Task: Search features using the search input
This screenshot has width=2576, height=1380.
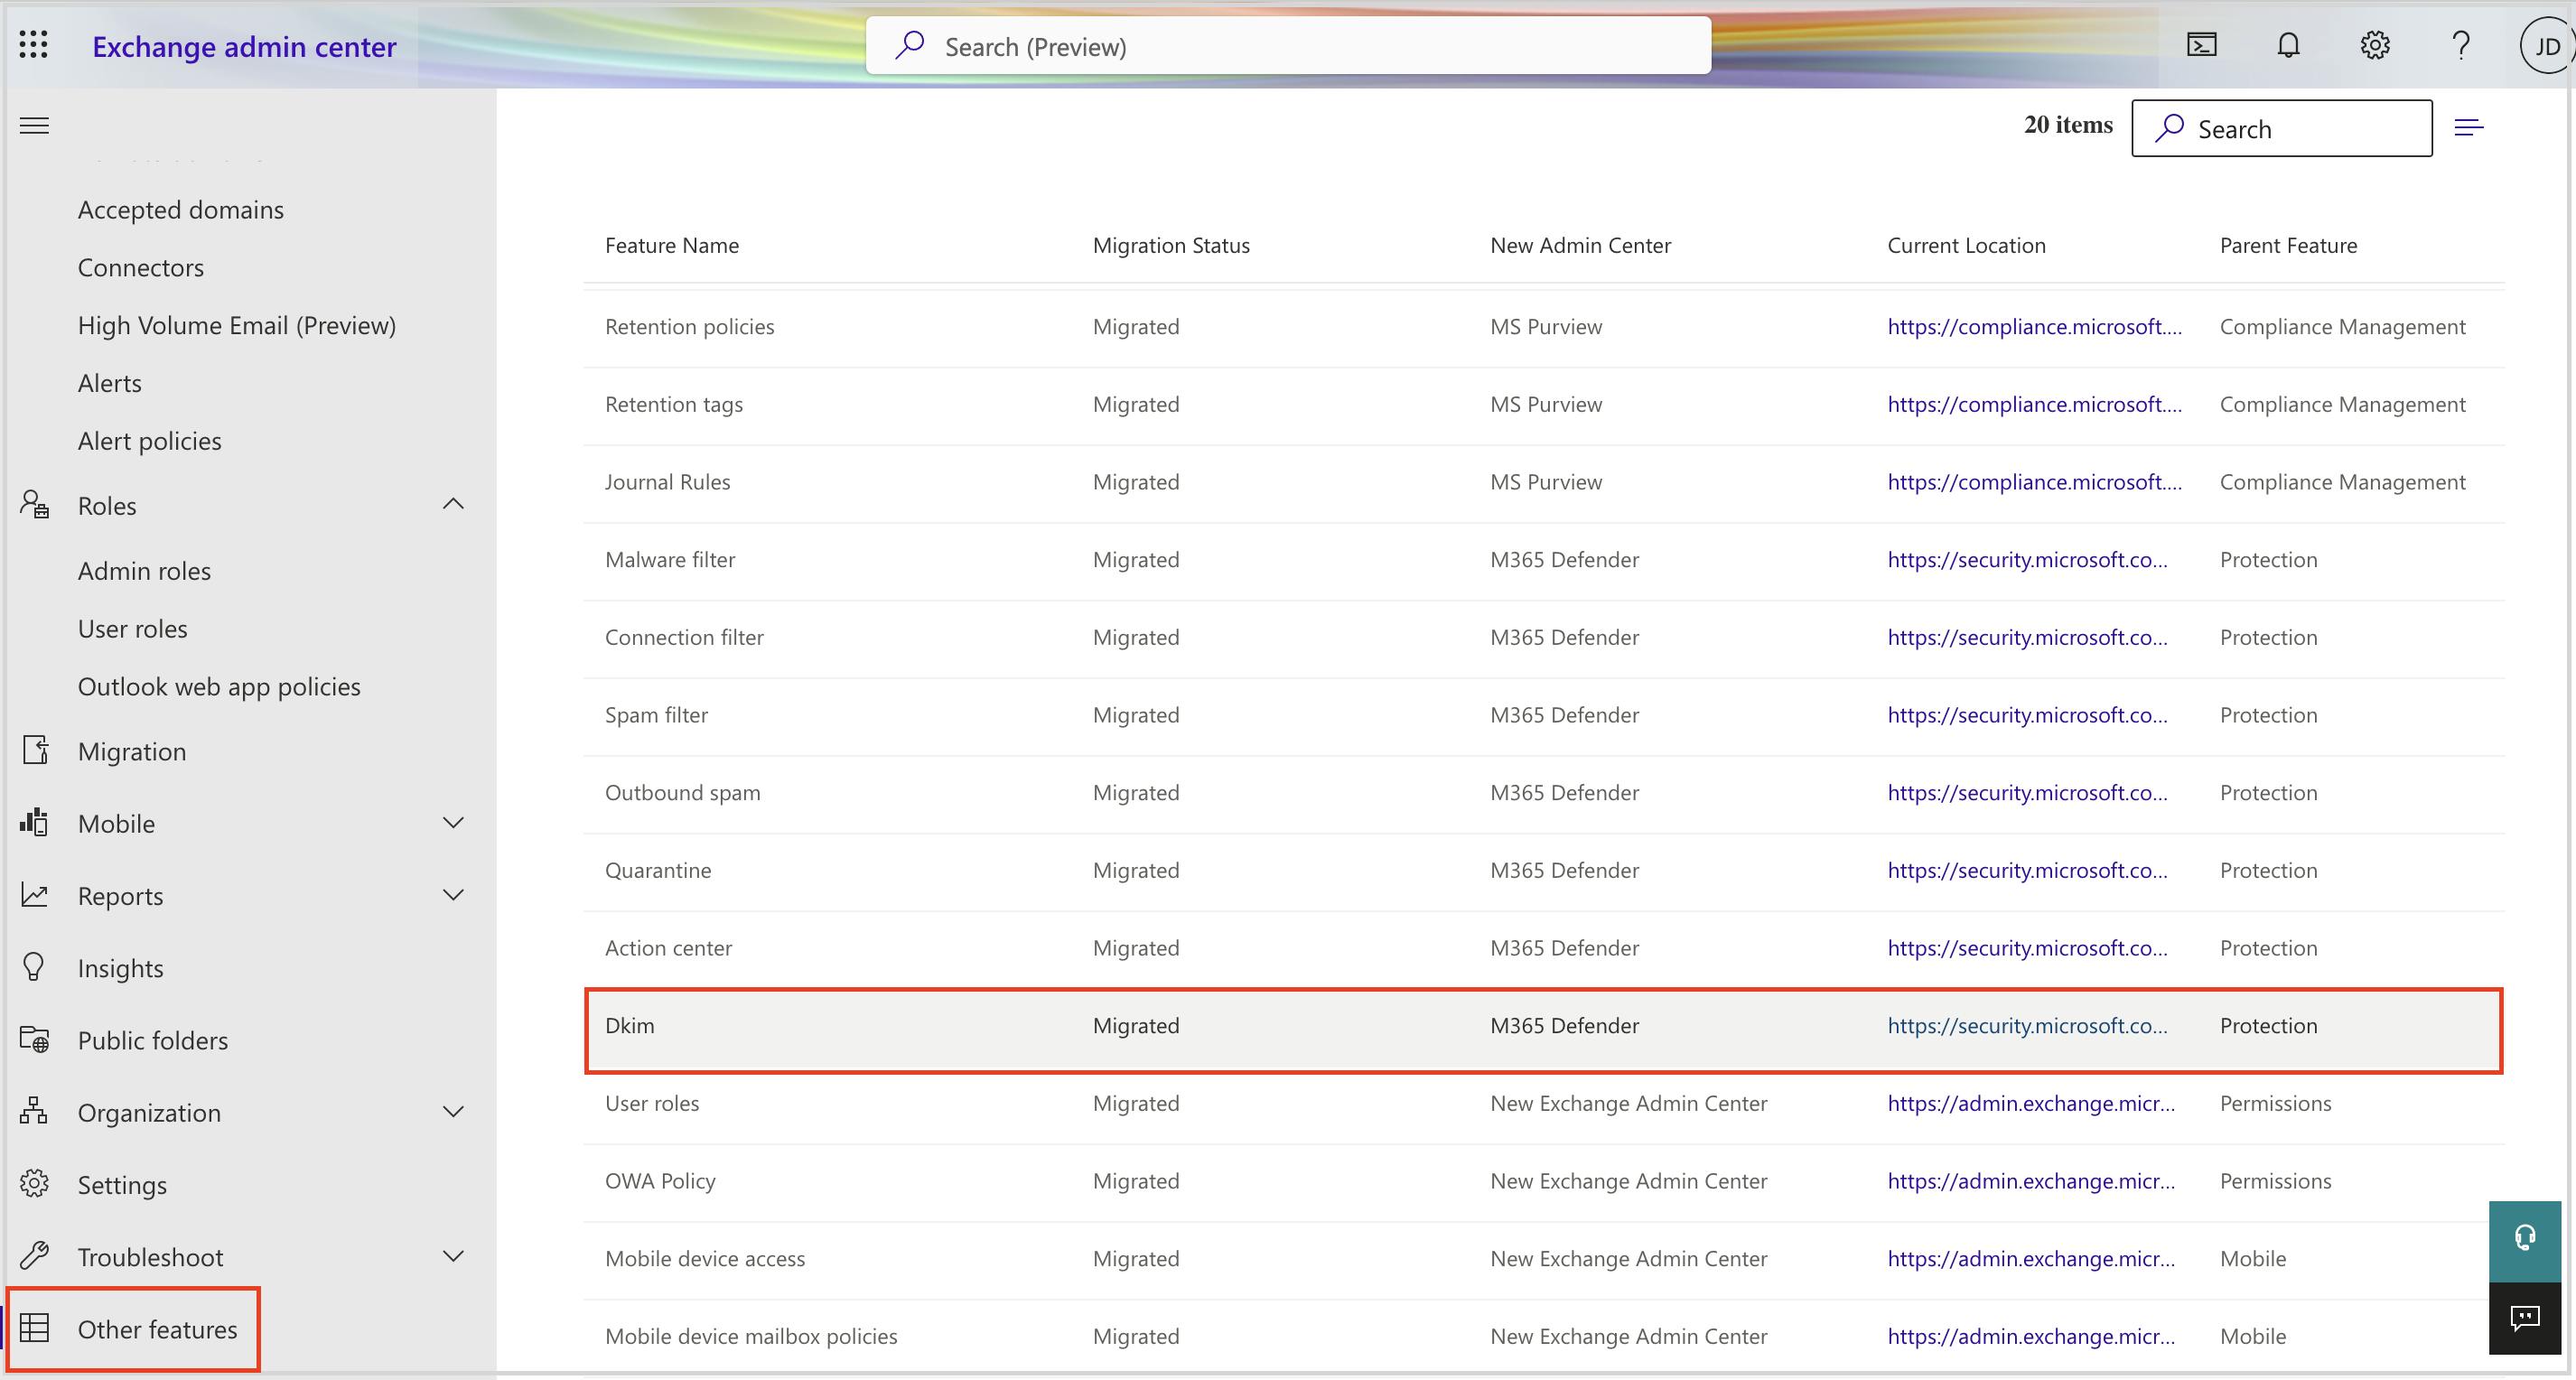Action: 2283,127
